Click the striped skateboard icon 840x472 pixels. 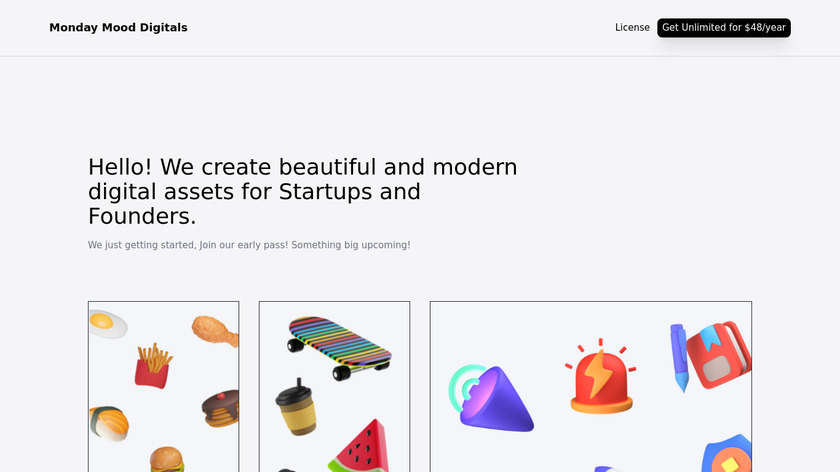pyautogui.click(x=339, y=346)
